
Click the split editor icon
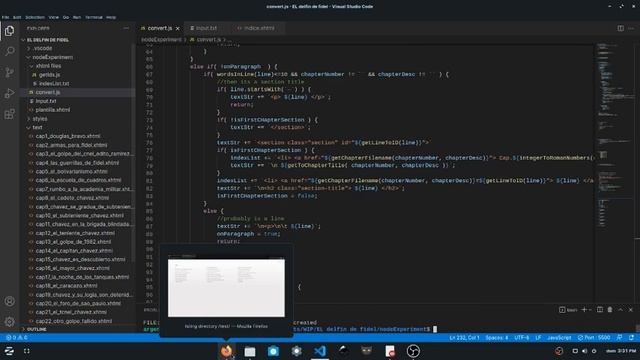click(620, 28)
